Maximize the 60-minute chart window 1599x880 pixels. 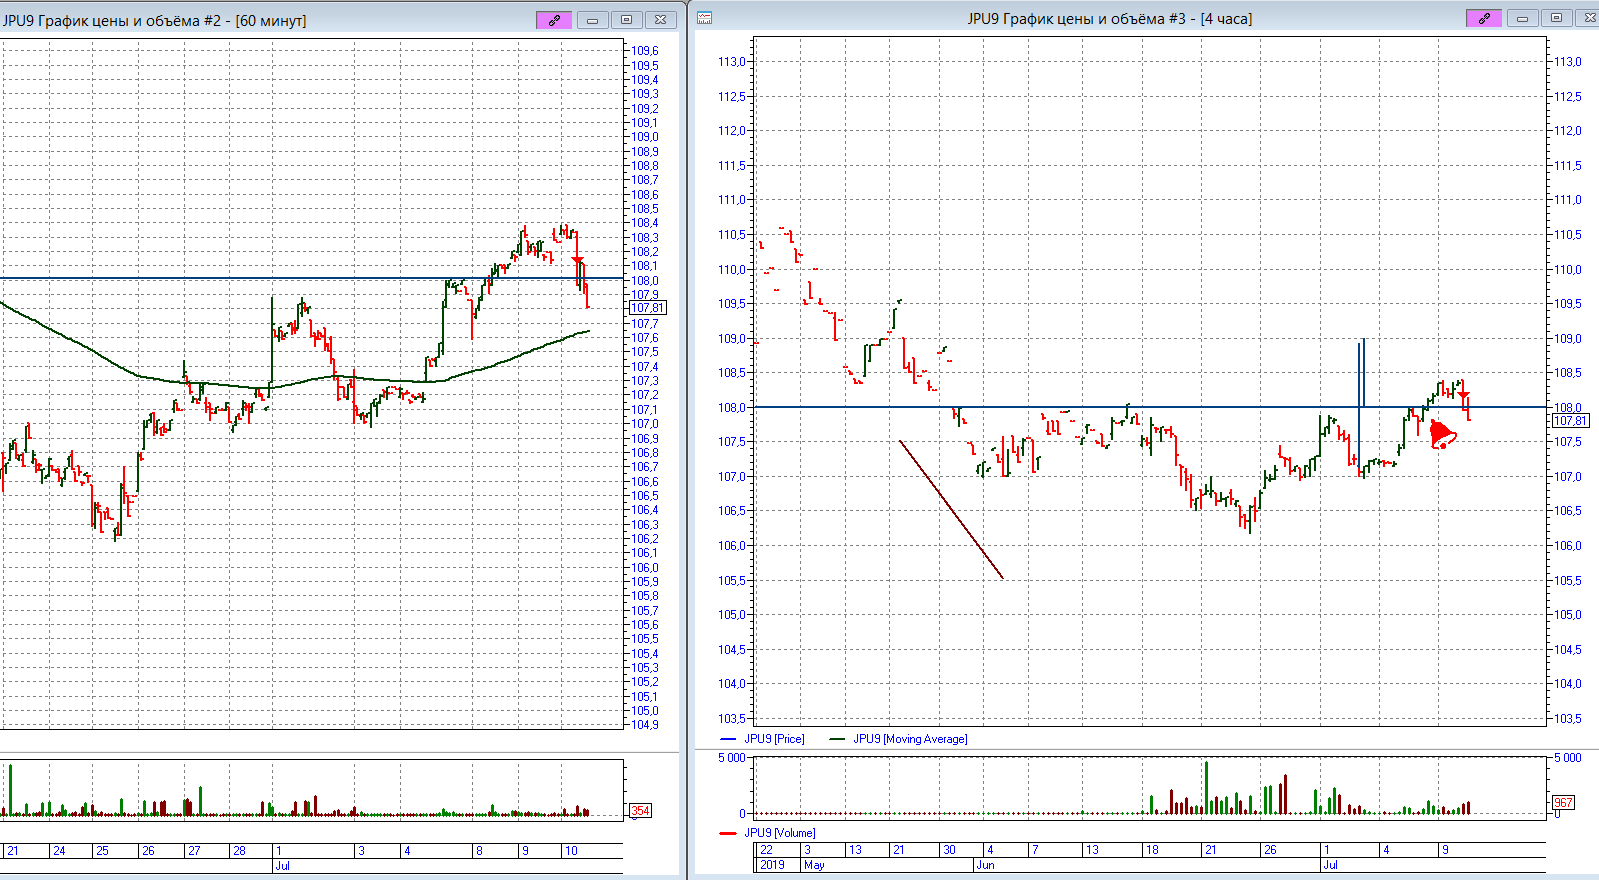click(x=626, y=20)
